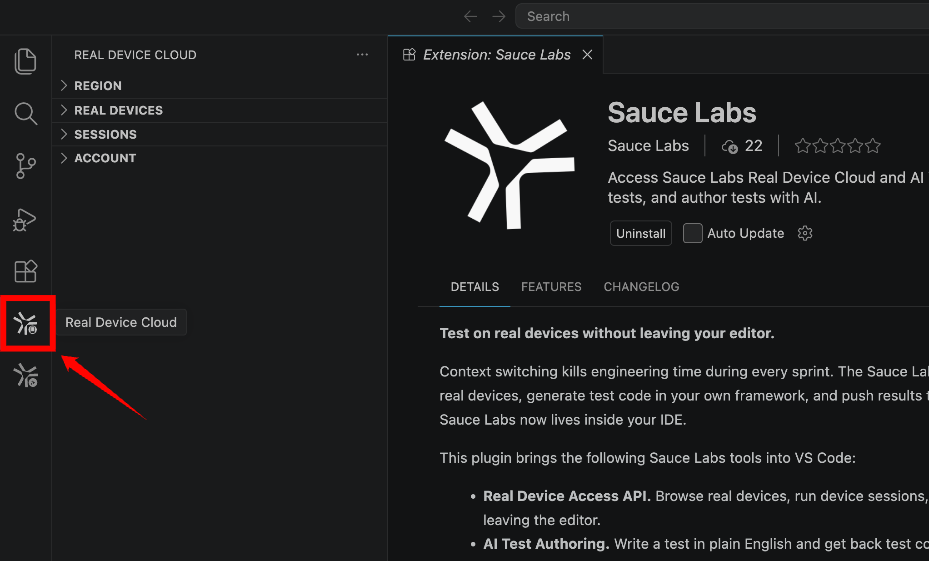Switch to the FEATURES tab
This screenshot has height=561, width=929.
coord(551,287)
